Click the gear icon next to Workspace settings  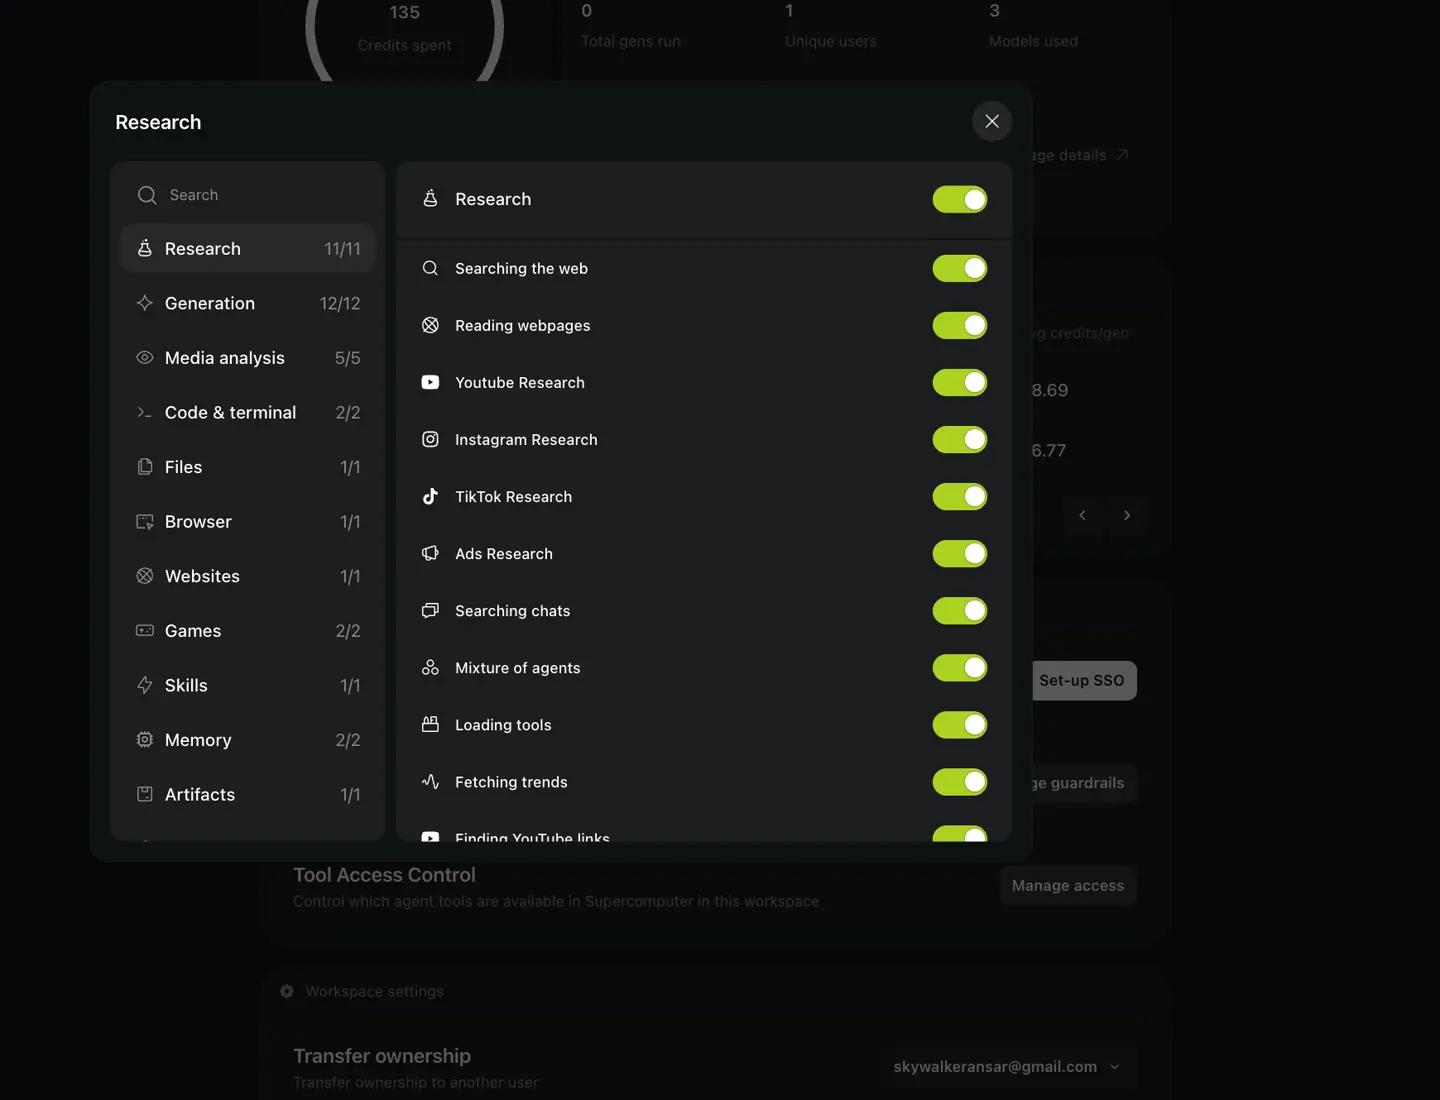click(x=287, y=991)
